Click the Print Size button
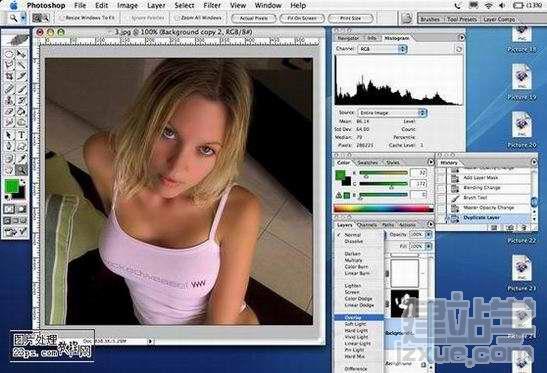547x373 pixels. tap(350, 18)
